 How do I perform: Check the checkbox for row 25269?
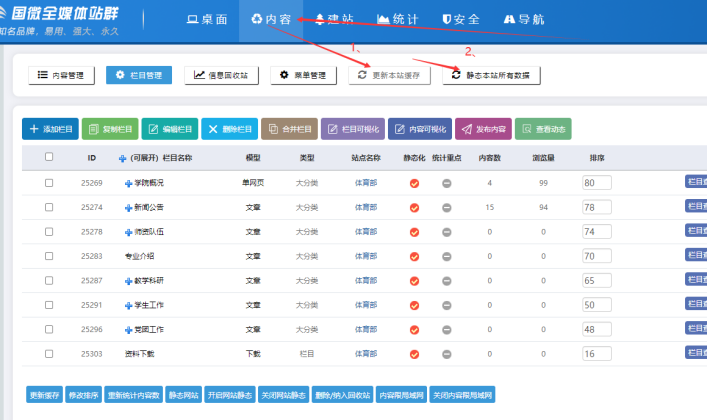49,183
